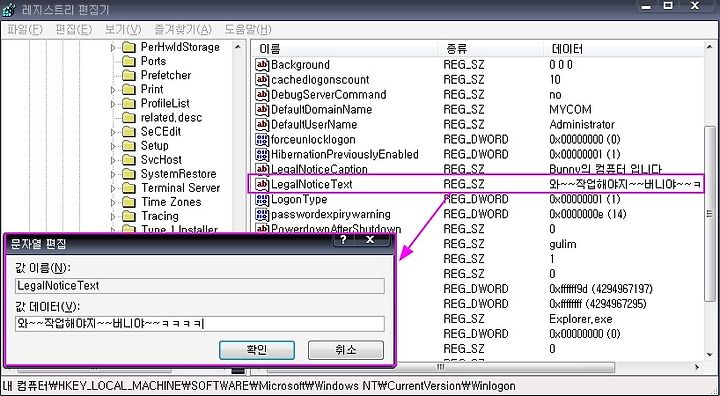
Task: Click the DefaultUserName value icon
Action: point(262,124)
